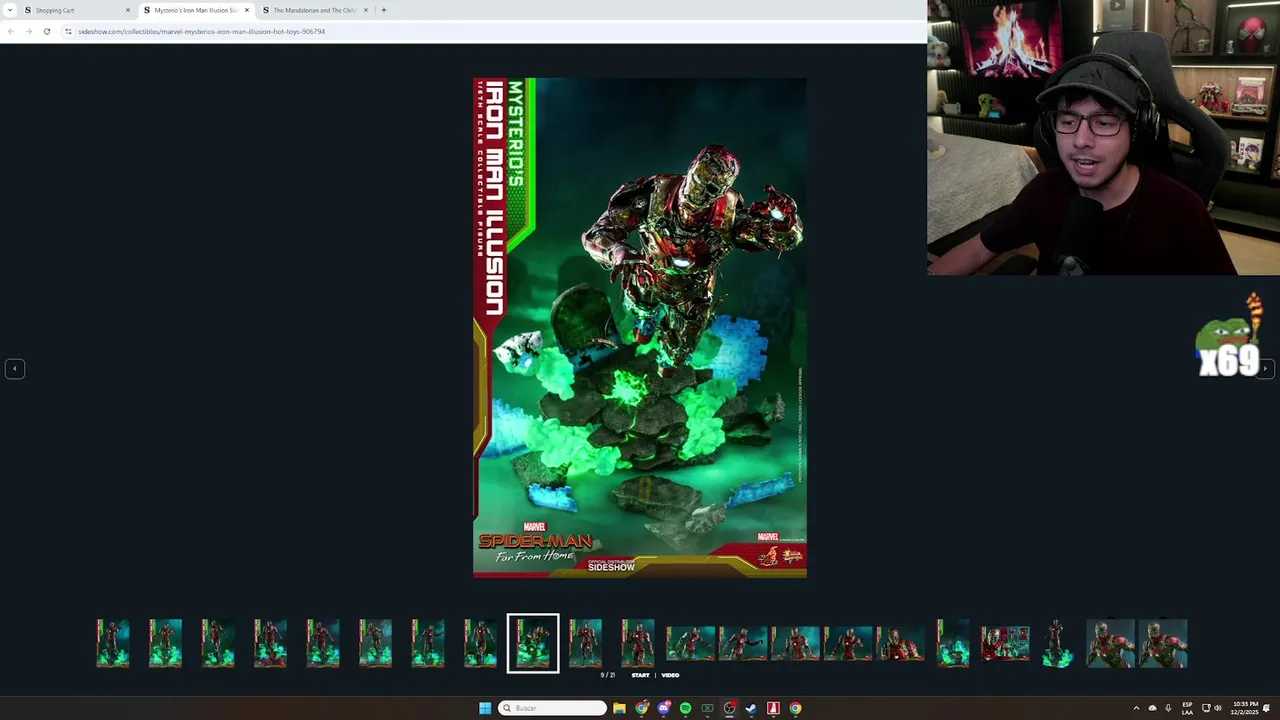The image size is (1280, 720).
Task: Open a new browser tab
Action: click(x=384, y=10)
